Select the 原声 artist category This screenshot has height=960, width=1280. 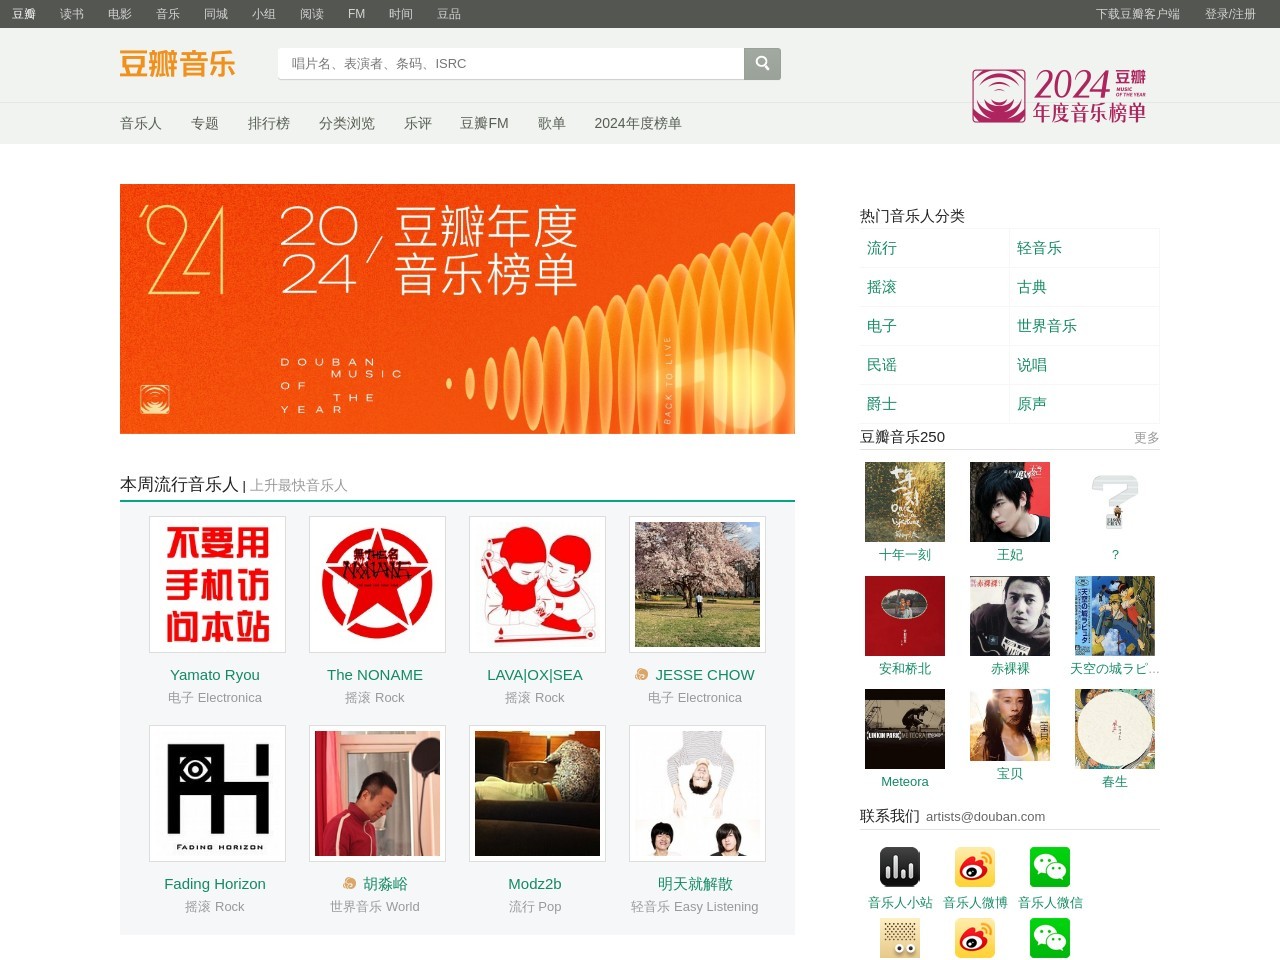(1032, 404)
